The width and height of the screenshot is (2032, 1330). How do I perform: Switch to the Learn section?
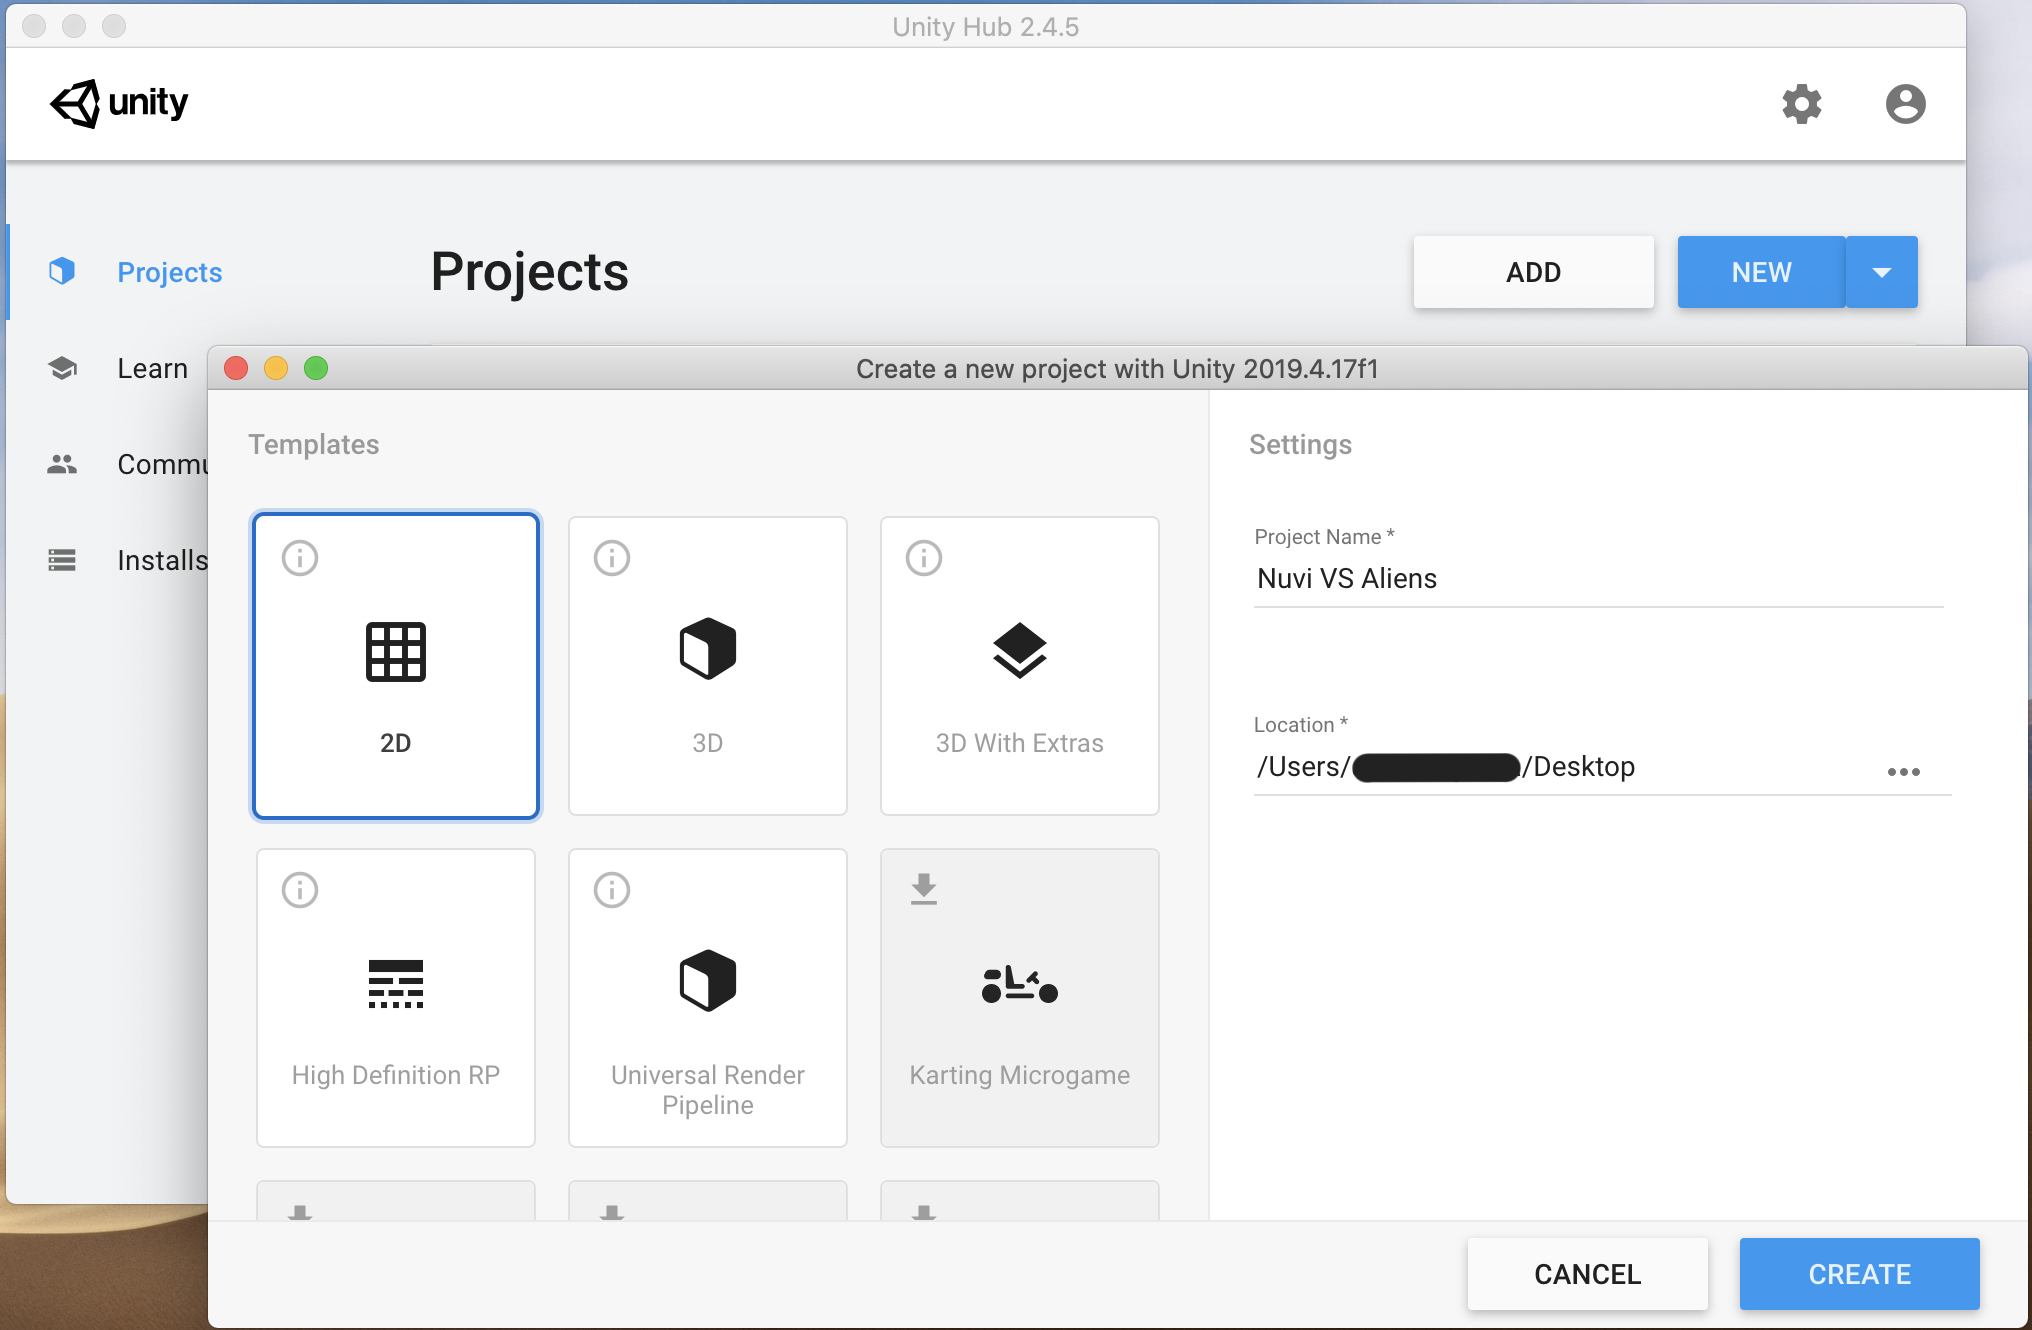[x=152, y=368]
